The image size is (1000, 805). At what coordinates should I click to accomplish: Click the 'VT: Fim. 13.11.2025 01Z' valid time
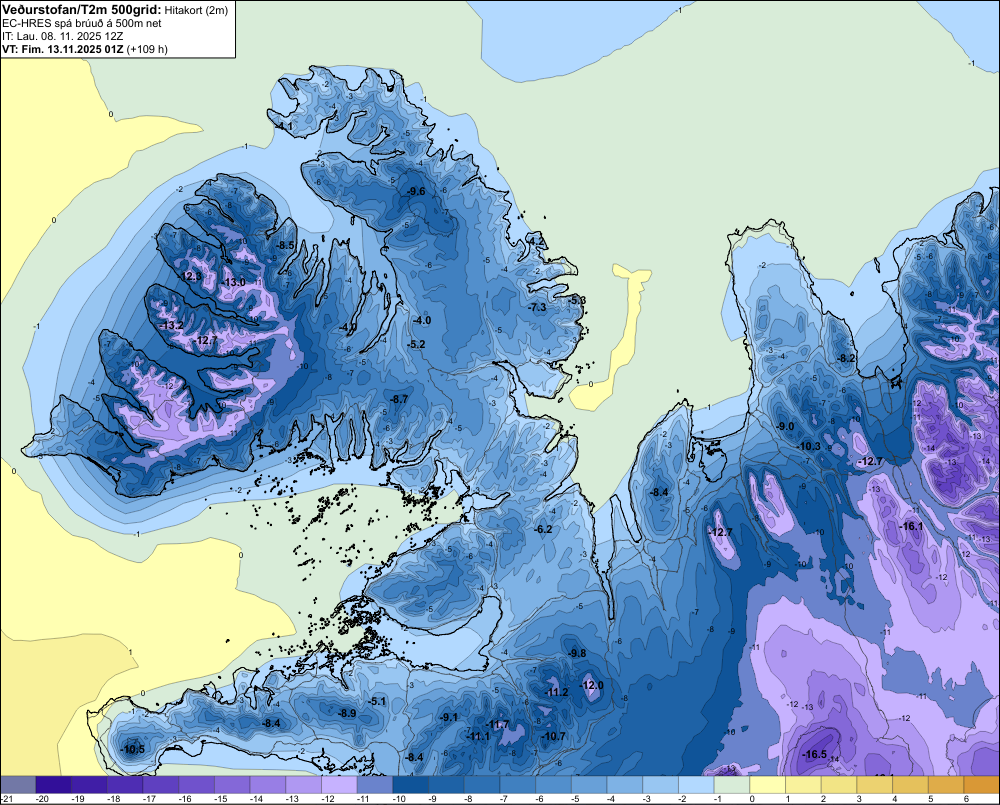pos(62,49)
